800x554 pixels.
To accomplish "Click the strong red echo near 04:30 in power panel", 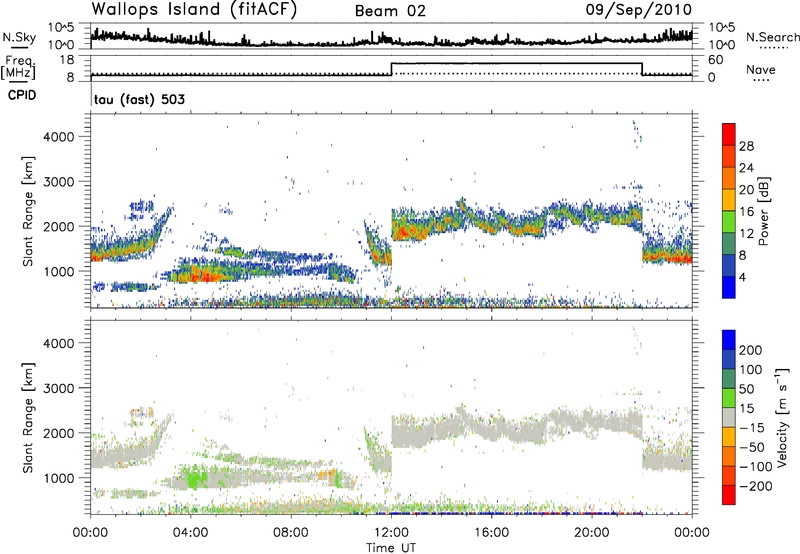I will click(205, 276).
